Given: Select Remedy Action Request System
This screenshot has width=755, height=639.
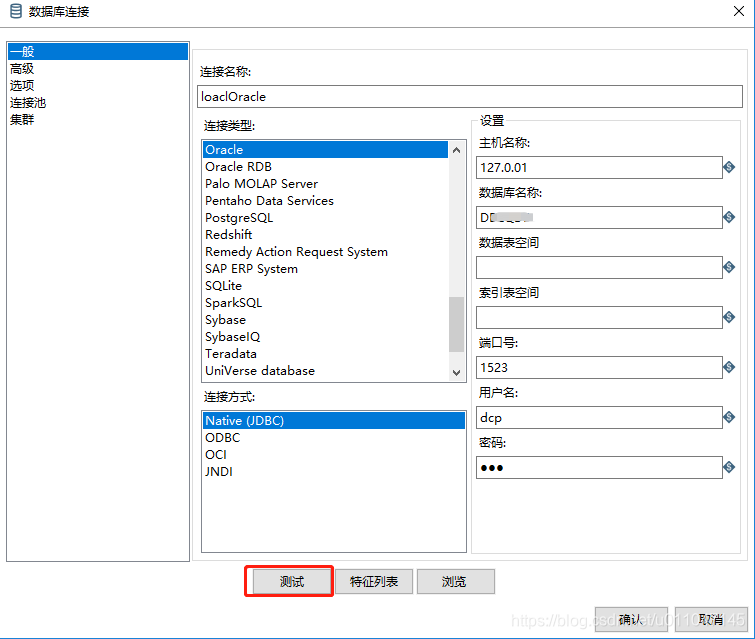Looking at the screenshot, I should (325, 251).
